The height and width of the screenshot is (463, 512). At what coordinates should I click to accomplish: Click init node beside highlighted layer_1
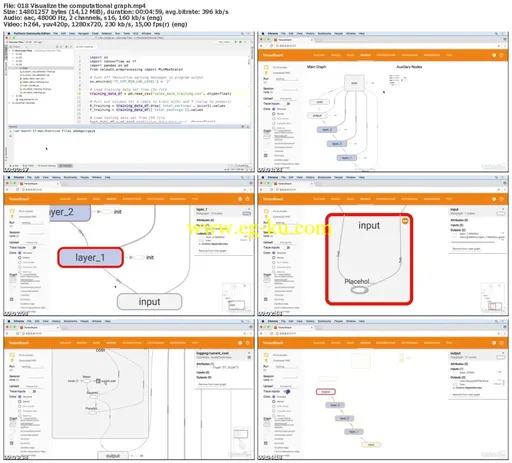[138, 257]
